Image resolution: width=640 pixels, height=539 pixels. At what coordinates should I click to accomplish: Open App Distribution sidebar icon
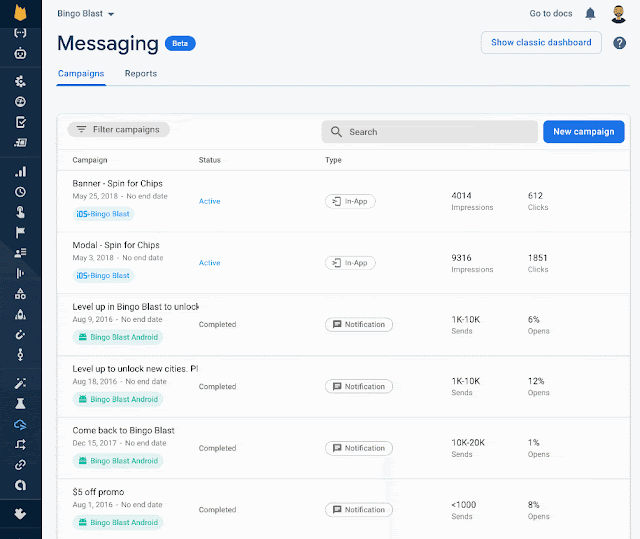(20, 142)
